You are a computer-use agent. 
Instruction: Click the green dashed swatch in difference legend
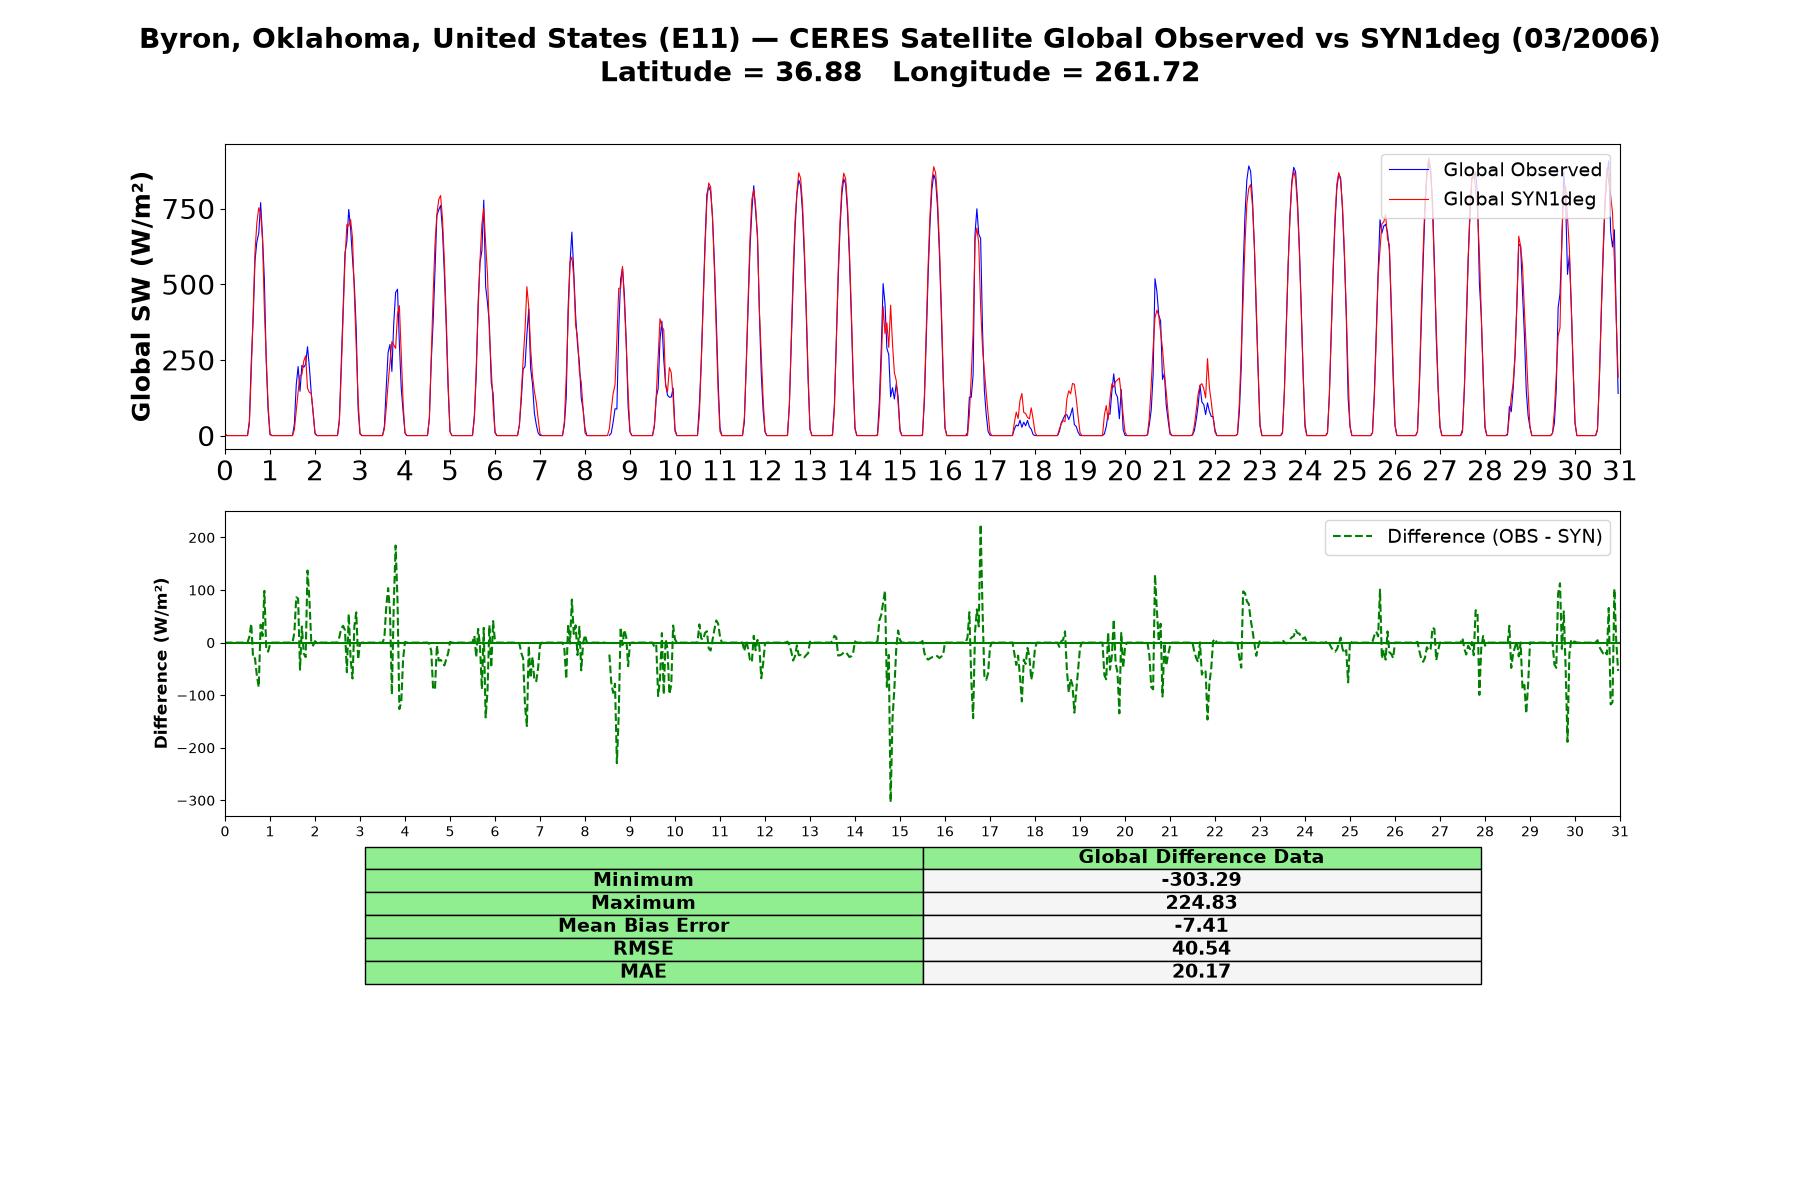(1353, 537)
